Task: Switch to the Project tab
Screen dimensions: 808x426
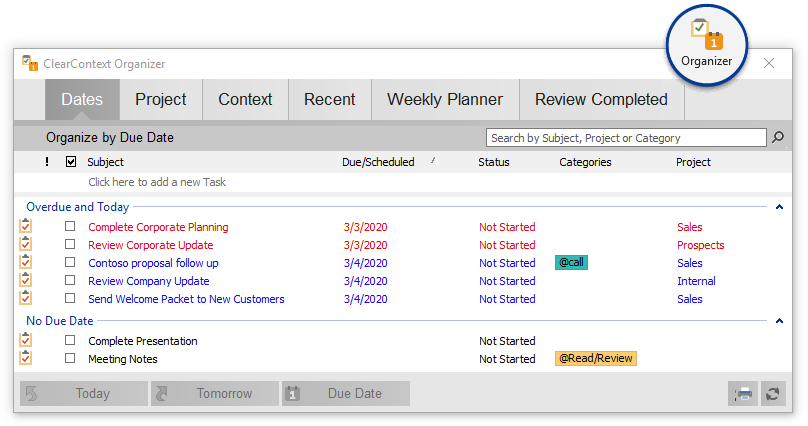Action: pyautogui.click(x=161, y=99)
